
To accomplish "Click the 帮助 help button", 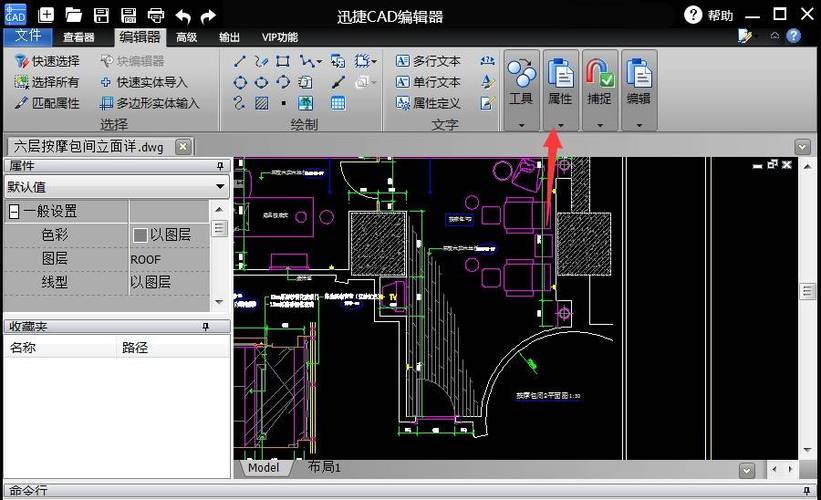I will click(710, 15).
